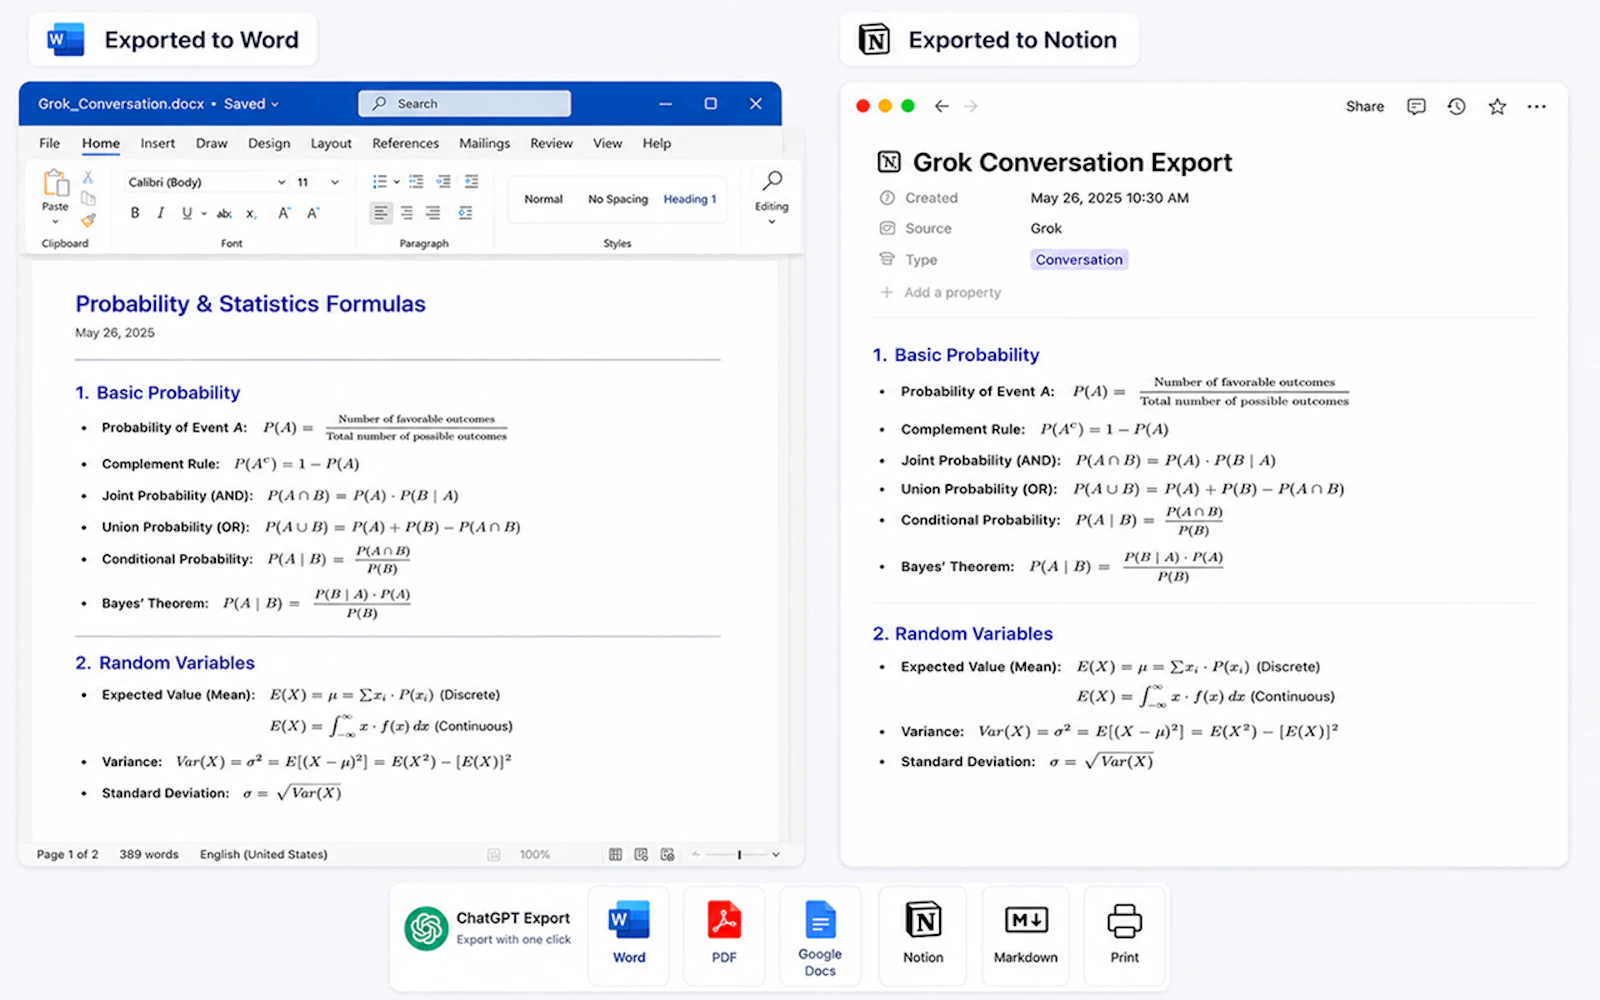This screenshot has height=1000, width=1600.
Task: Click the Increase Font Size icon
Action: pos(284,213)
